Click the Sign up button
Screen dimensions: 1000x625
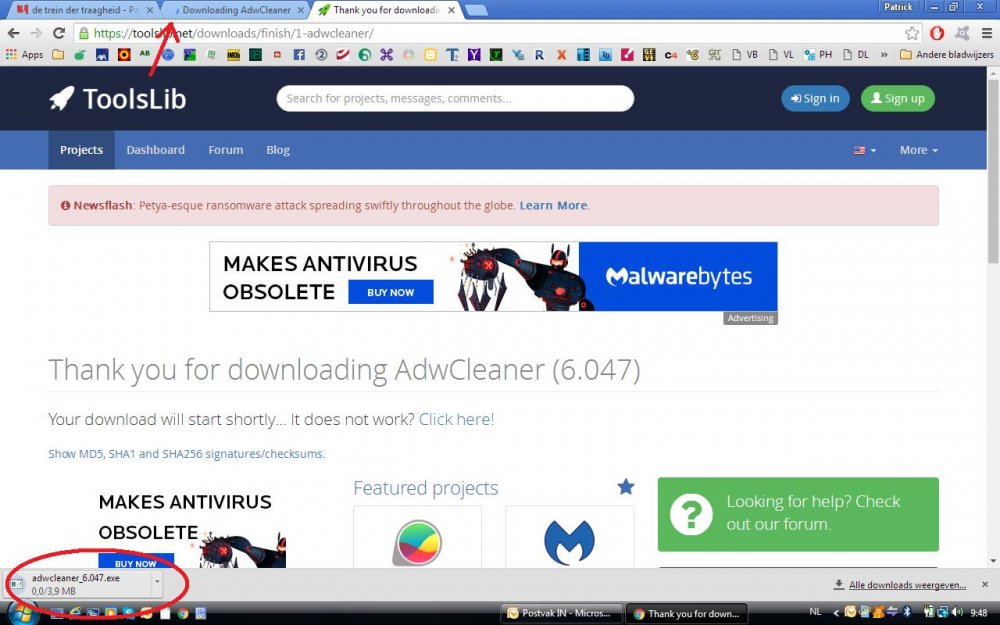[x=897, y=98]
